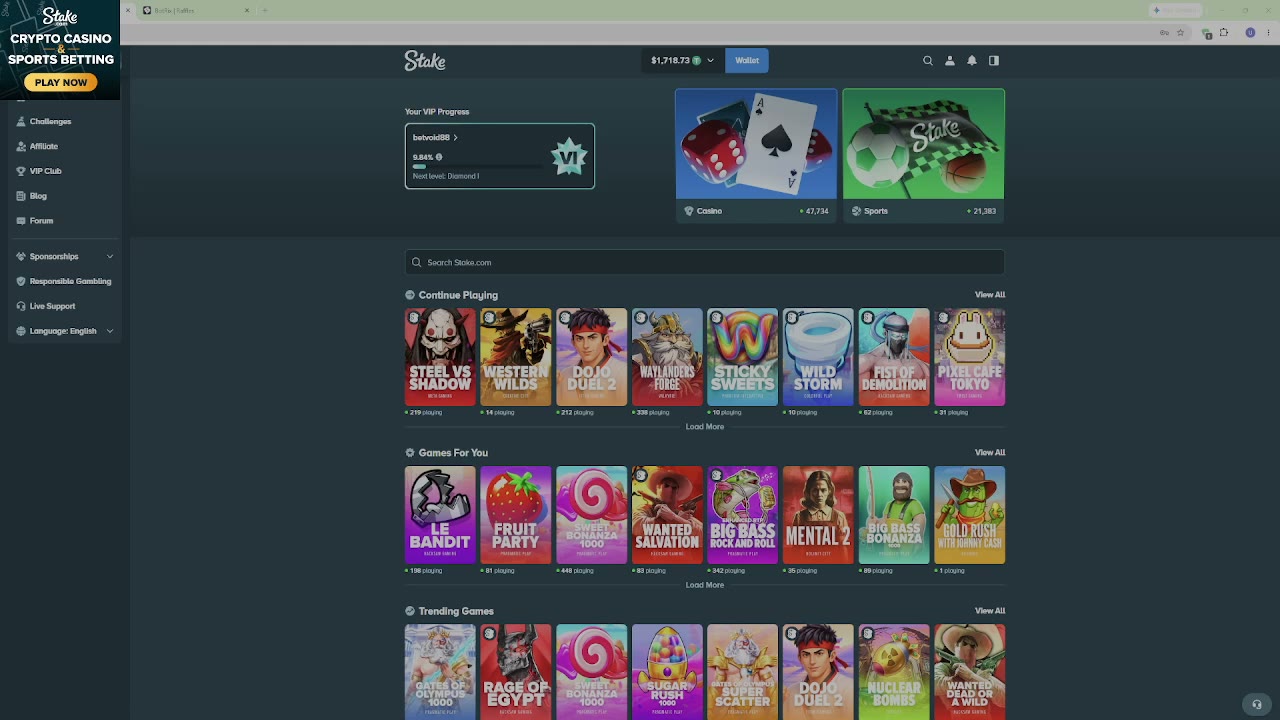Launch the Le Bandit game
Image resolution: width=1280 pixels, height=720 pixels.
coord(440,515)
